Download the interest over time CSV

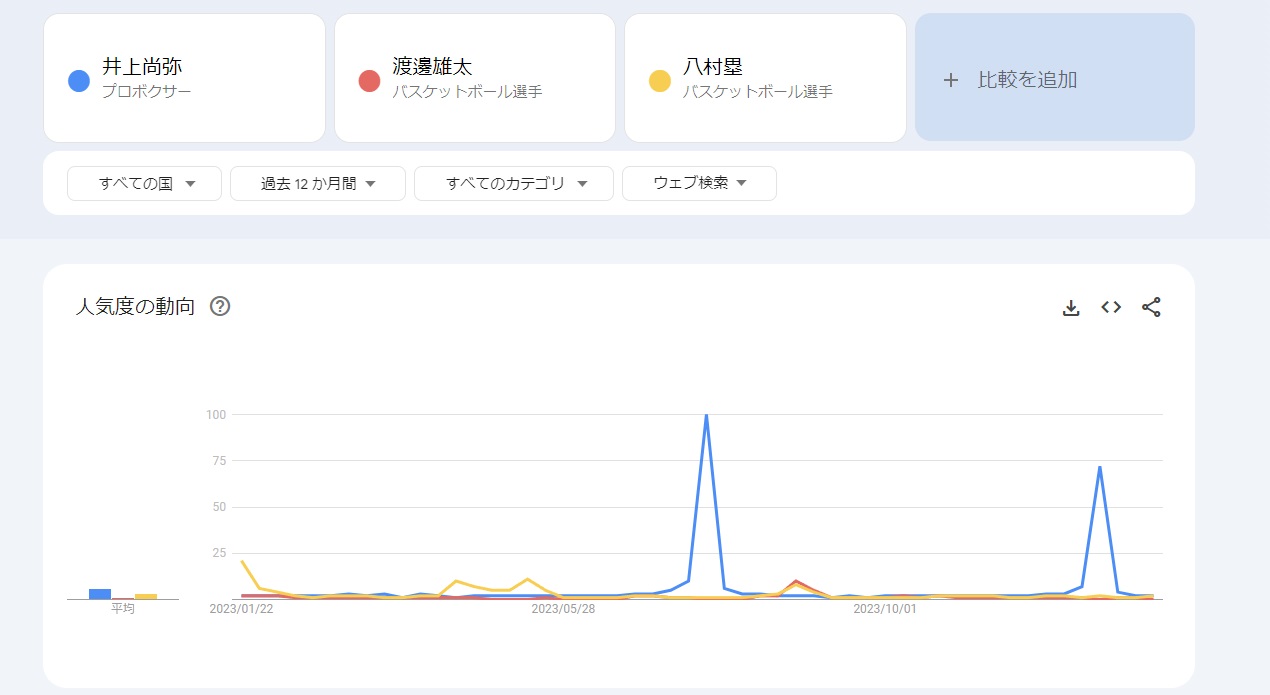(1071, 308)
